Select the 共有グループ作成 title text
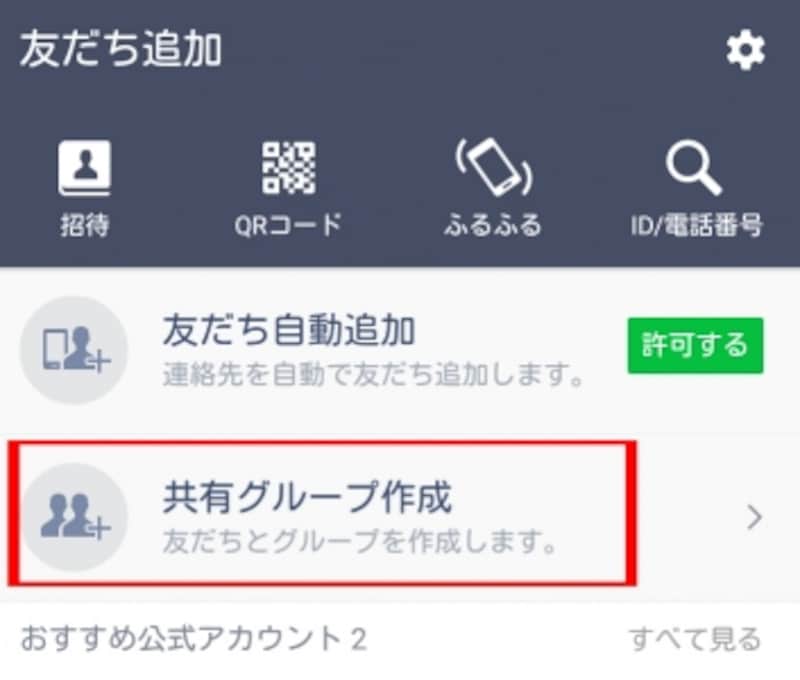This screenshot has width=800, height=680. 307,497
